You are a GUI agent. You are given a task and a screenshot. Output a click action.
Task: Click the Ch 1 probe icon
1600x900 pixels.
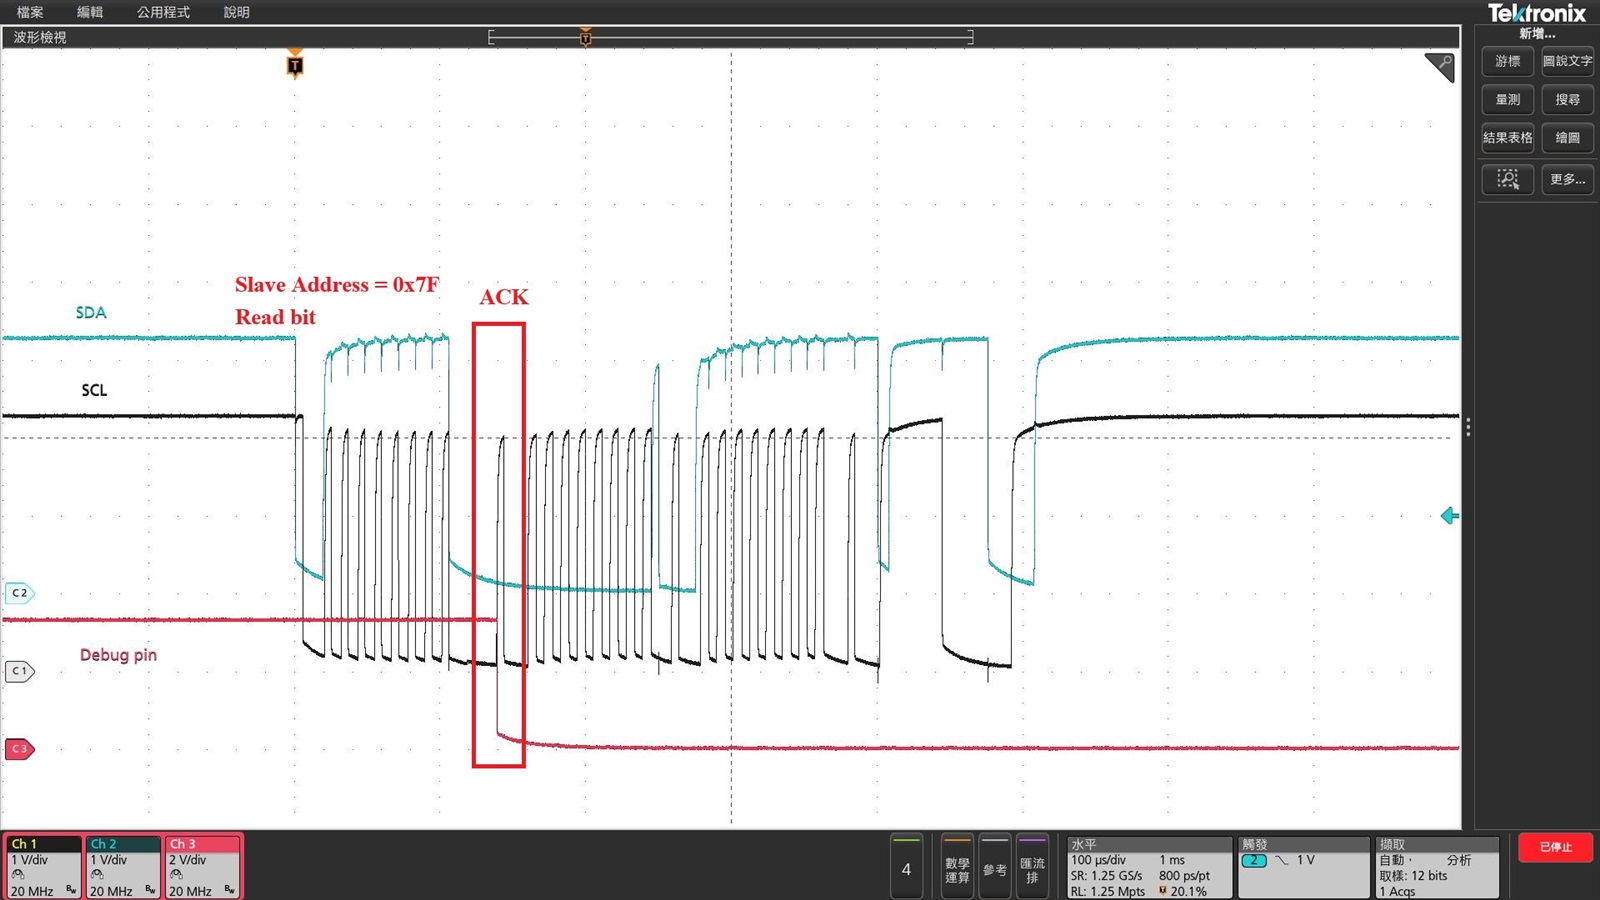pyautogui.click(x=18, y=875)
